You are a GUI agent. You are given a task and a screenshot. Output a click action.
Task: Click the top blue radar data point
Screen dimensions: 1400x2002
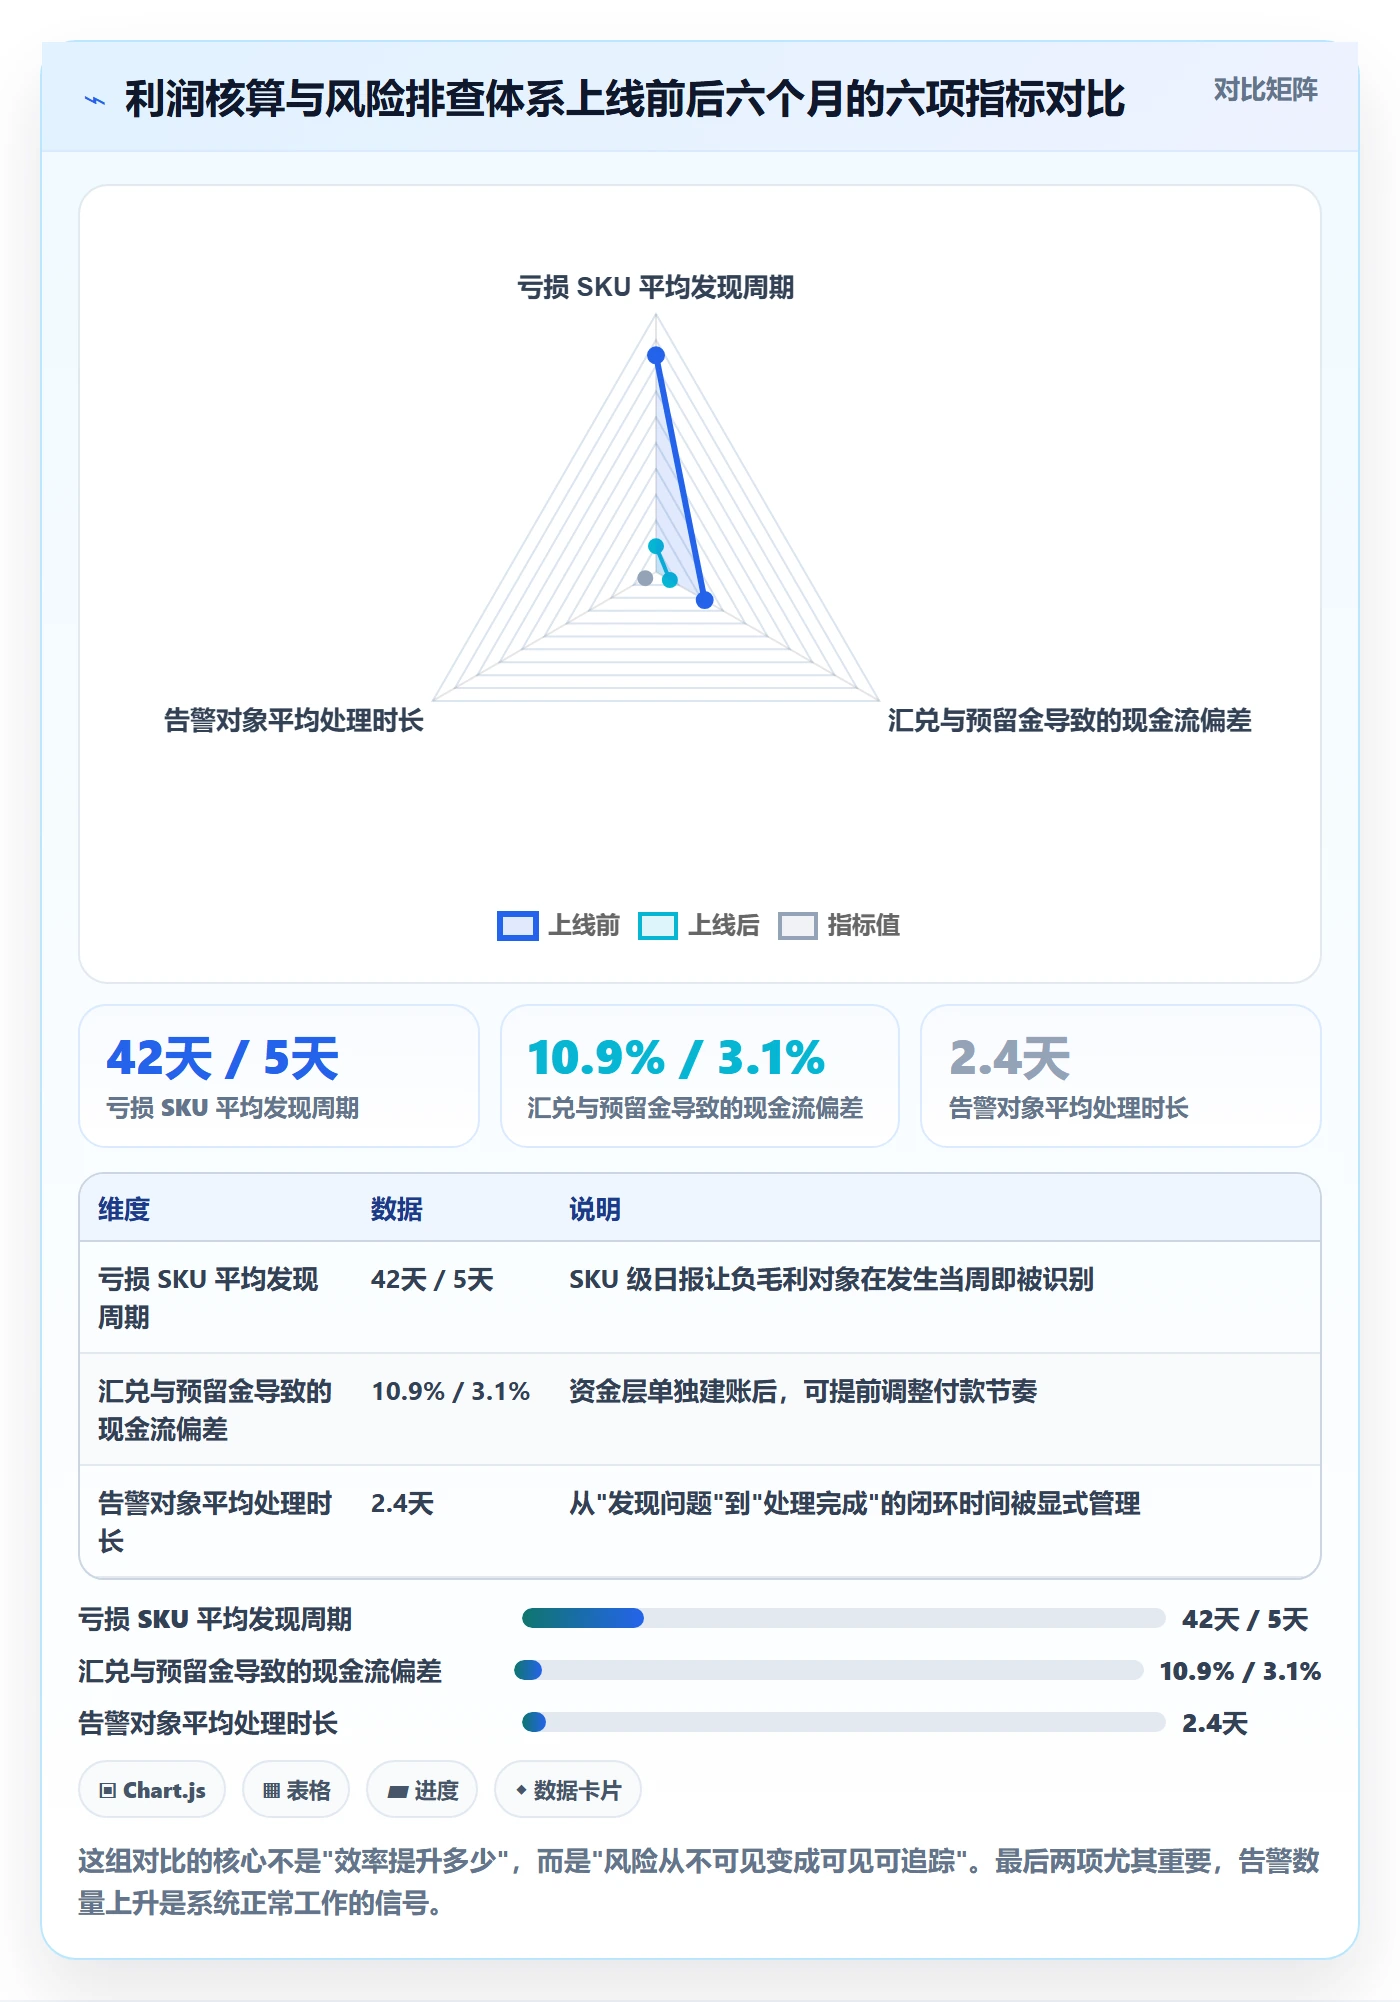pyautogui.click(x=656, y=355)
